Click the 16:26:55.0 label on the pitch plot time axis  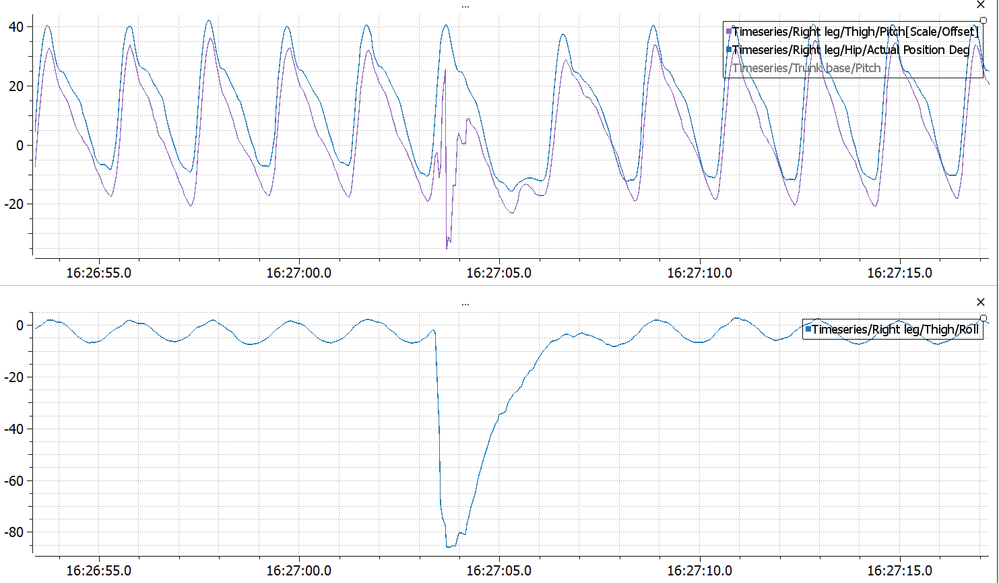(99, 273)
